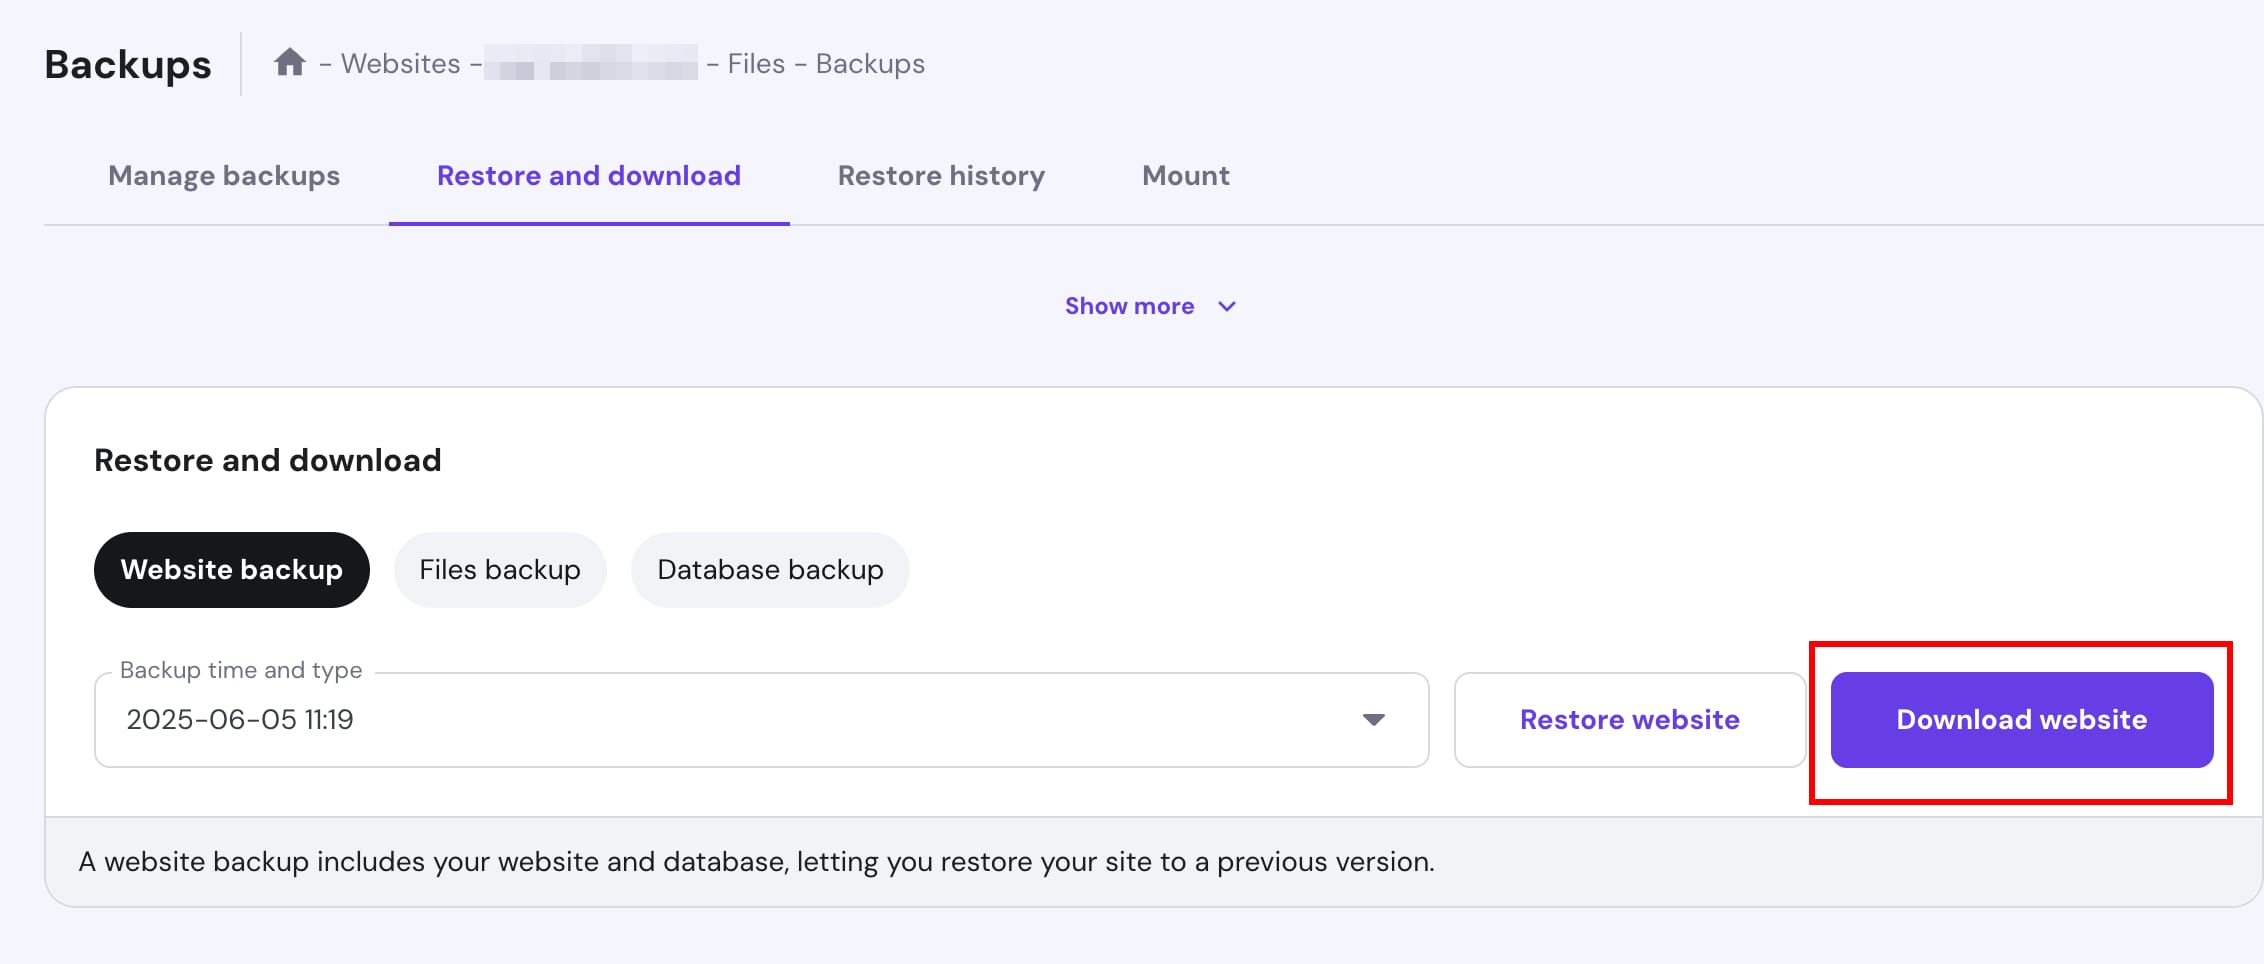Click the Show more chevron icon
Viewport: 2264px width, 964px height.
[x=1227, y=307]
